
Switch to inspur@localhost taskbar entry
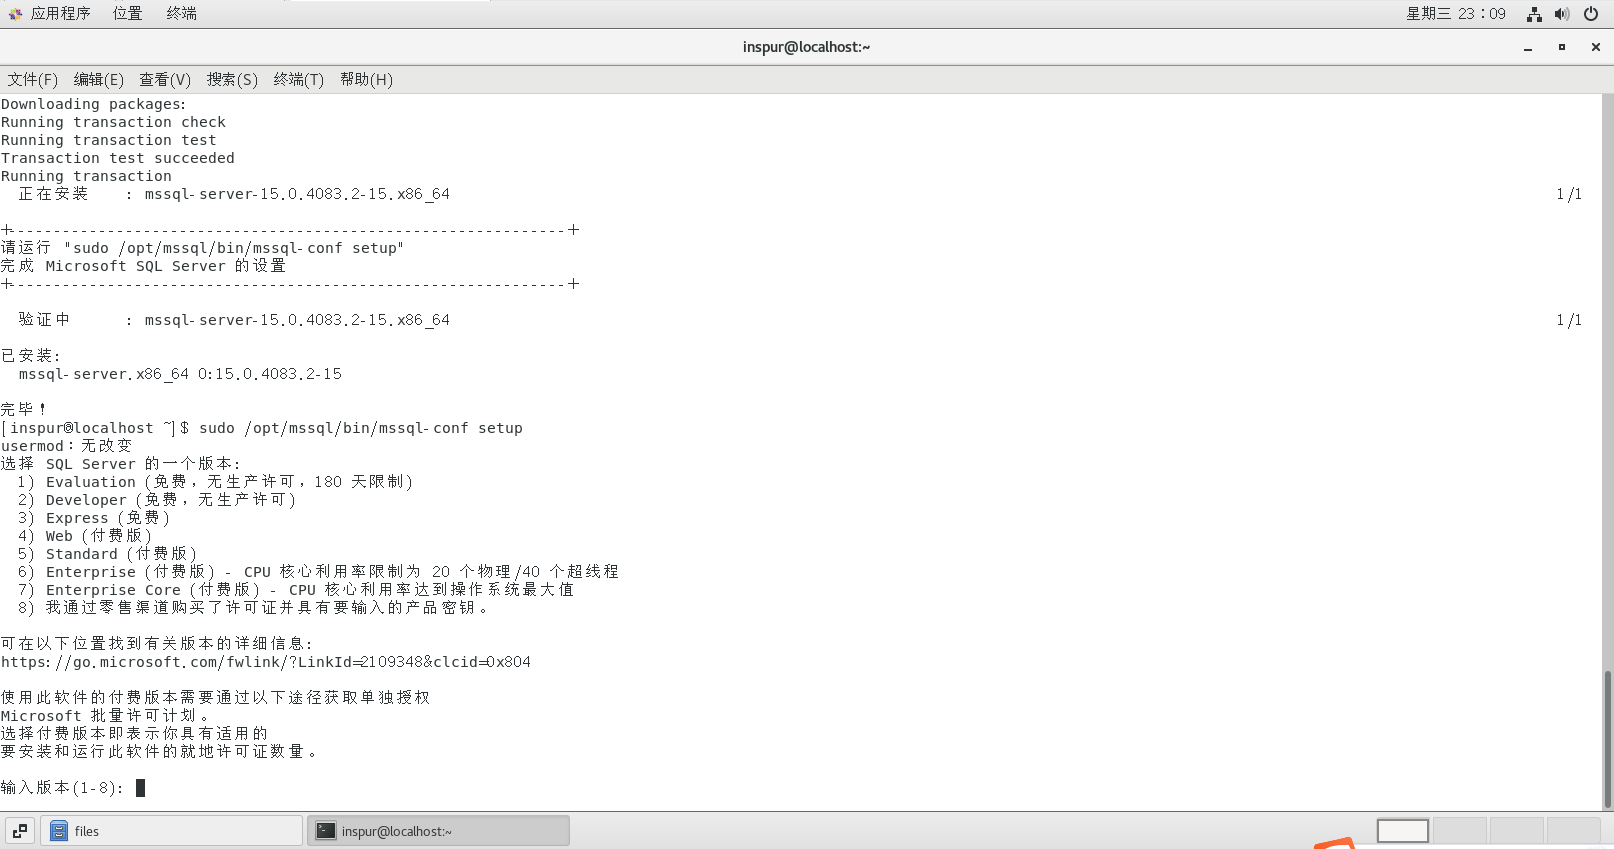(438, 831)
